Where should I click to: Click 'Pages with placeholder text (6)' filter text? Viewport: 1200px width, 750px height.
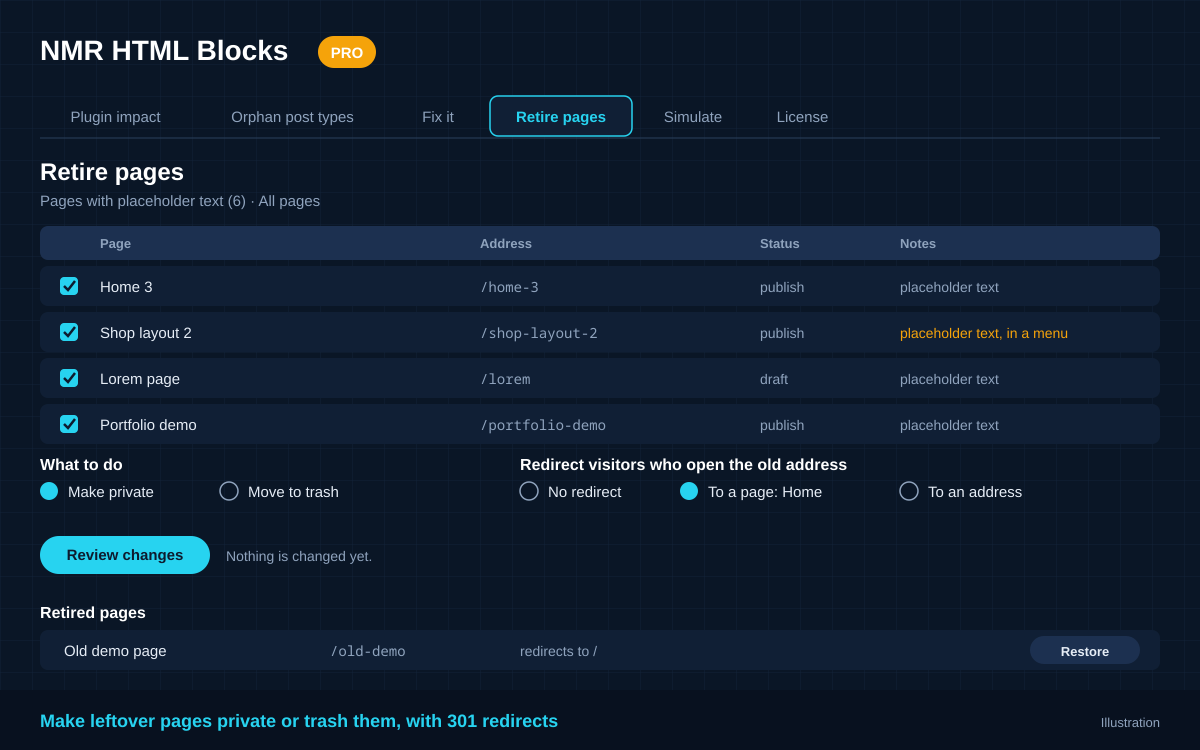[x=143, y=201]
